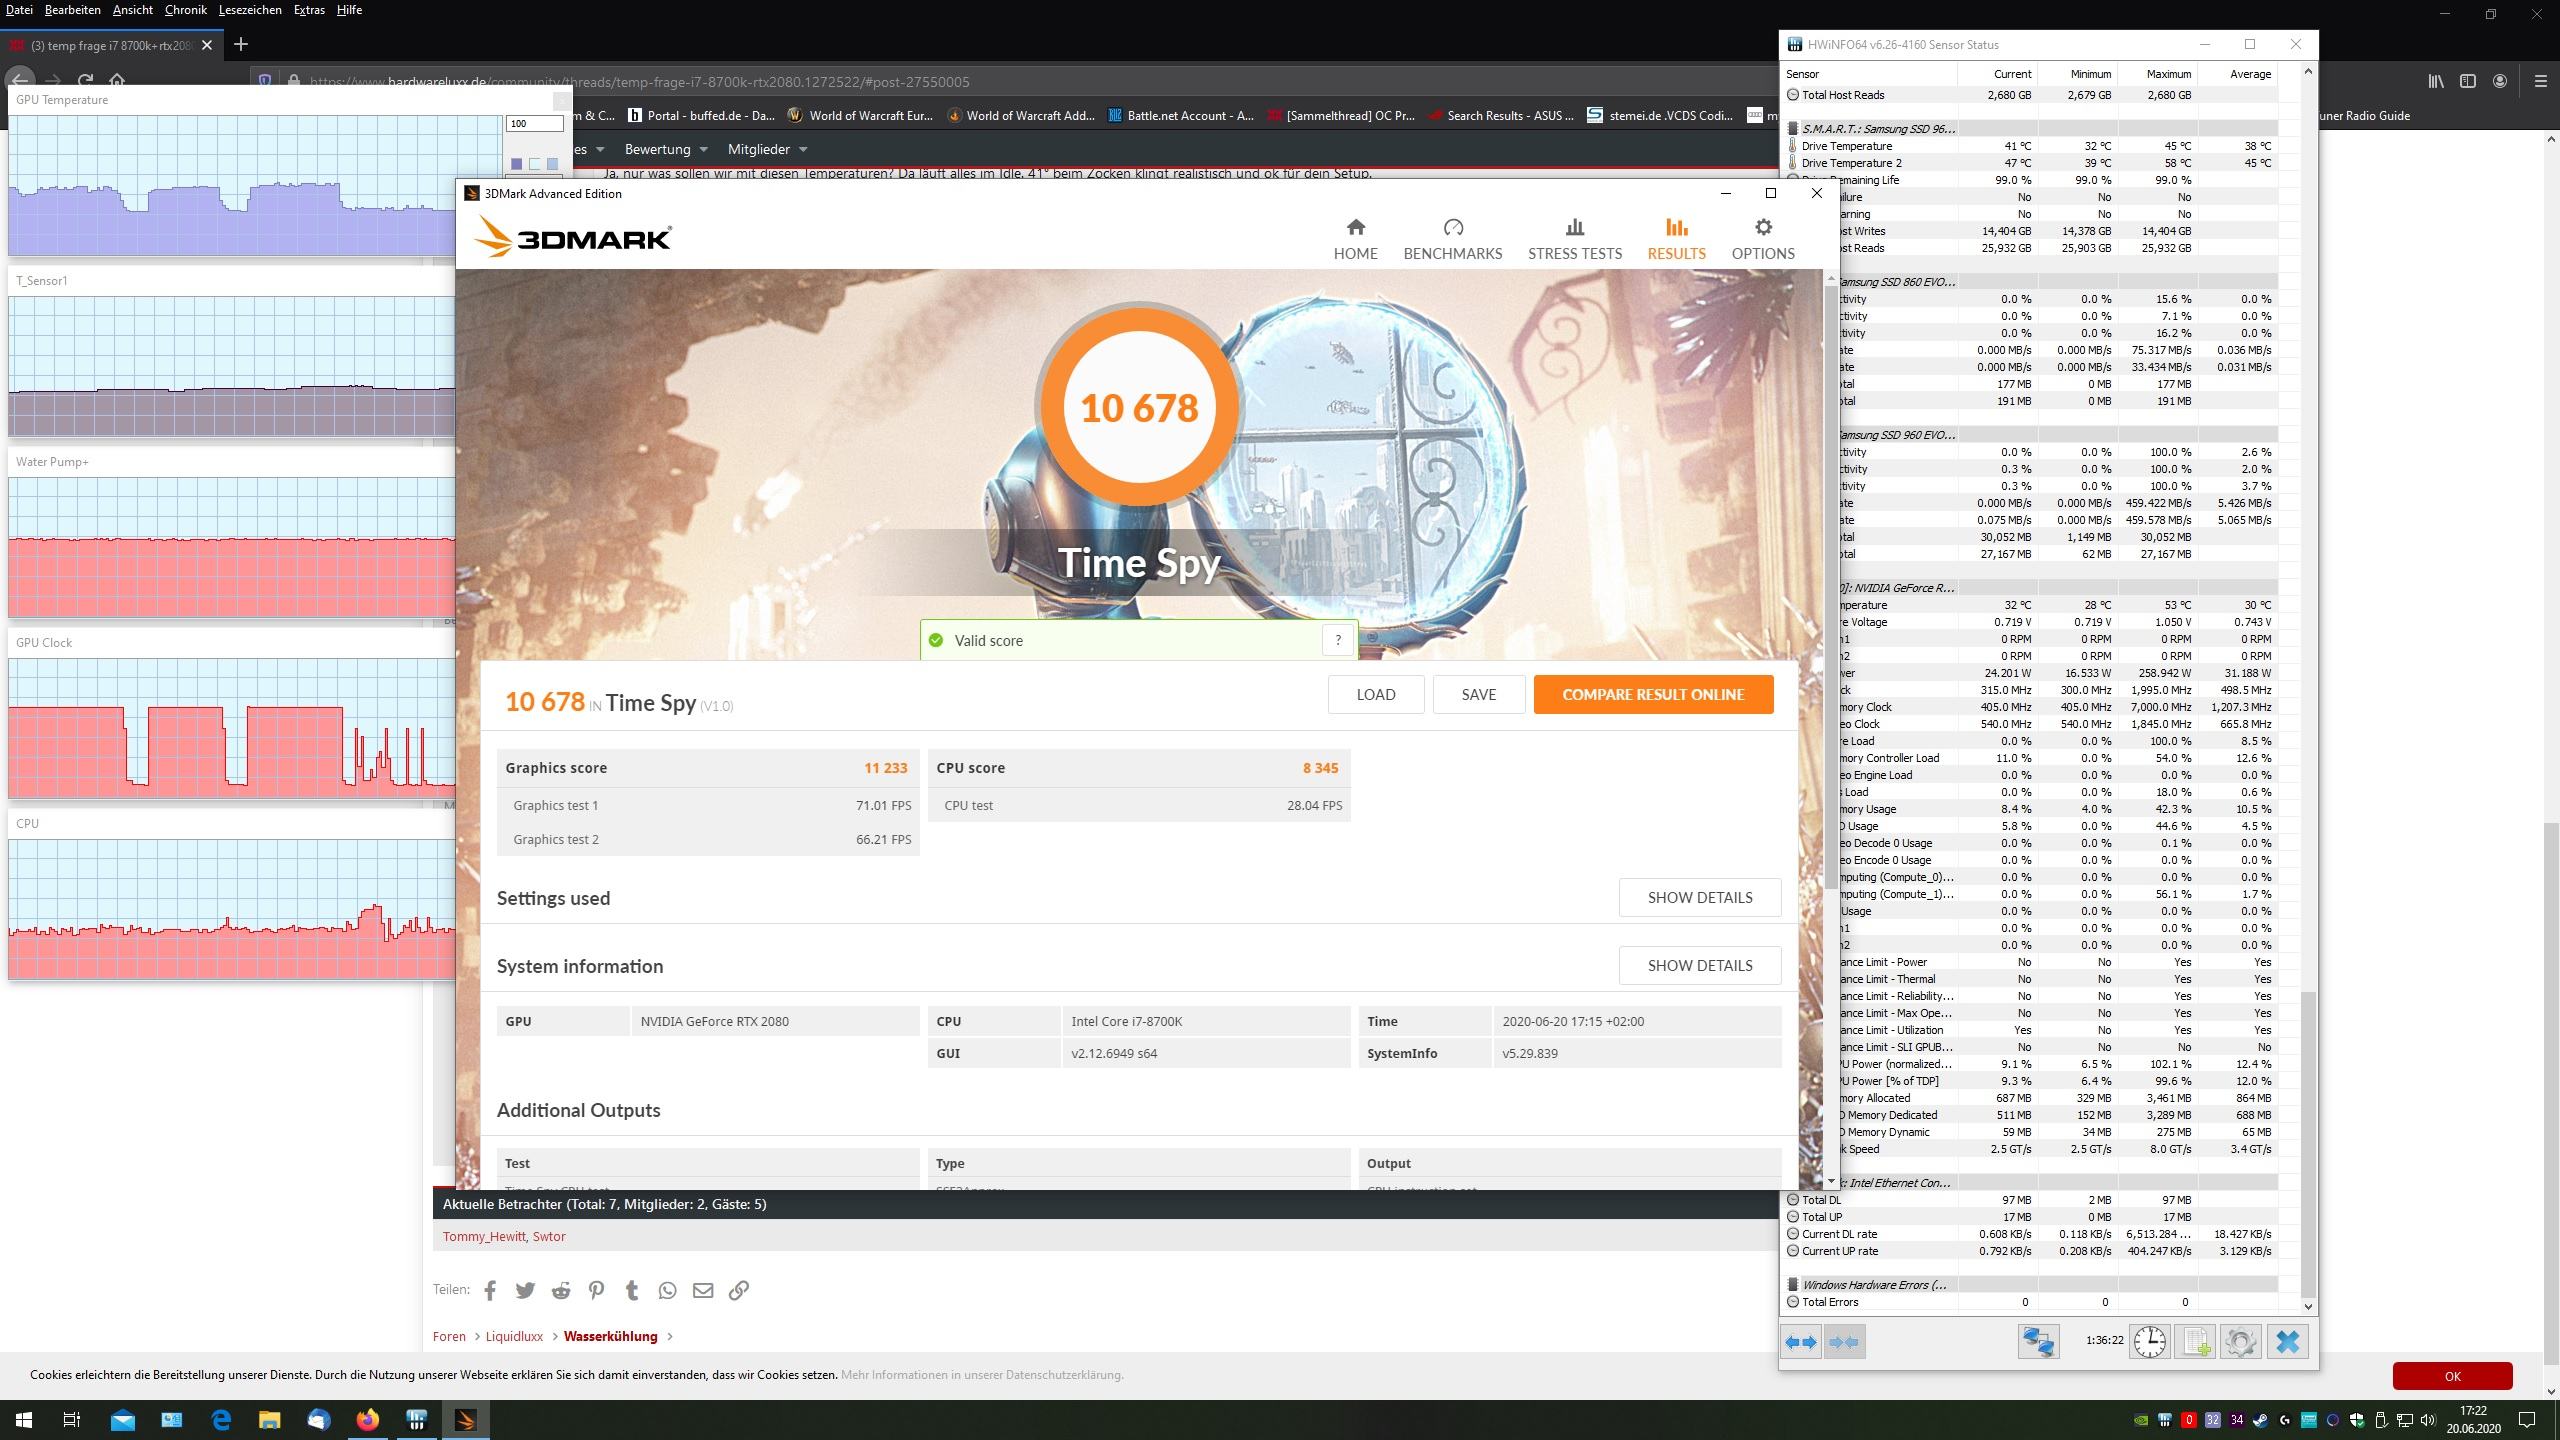Click HWiNFO expand columns arrows icon
Viewport: 2560px width, 1440px height.
(1801, 1342)
